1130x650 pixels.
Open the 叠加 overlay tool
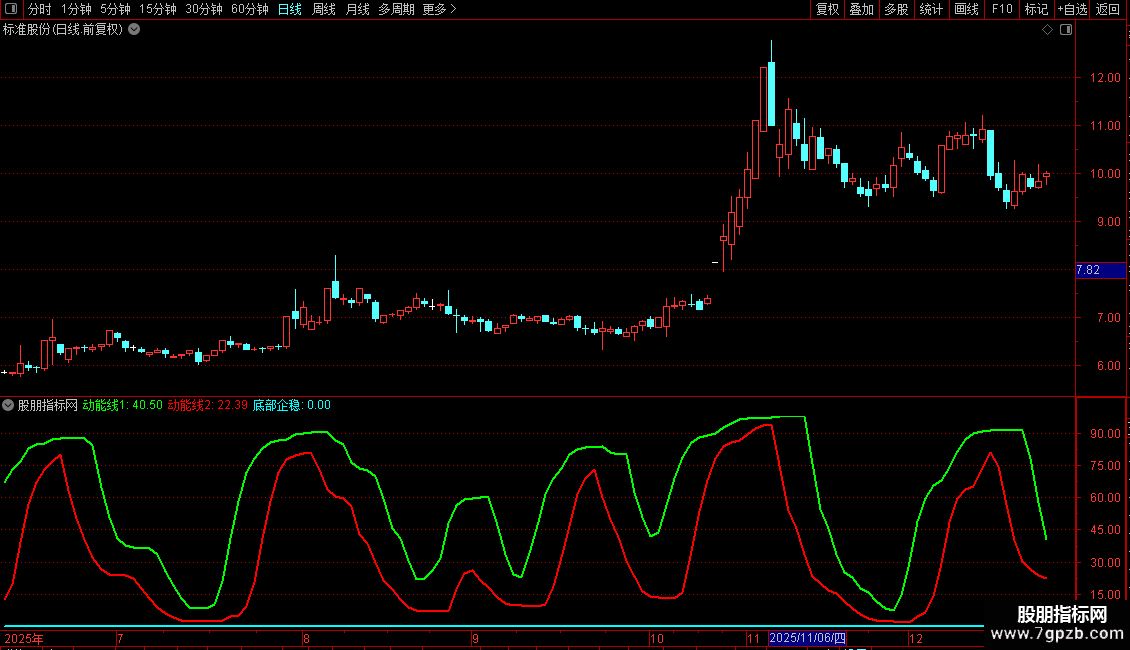pyautogui.click(x=861, y=9)
